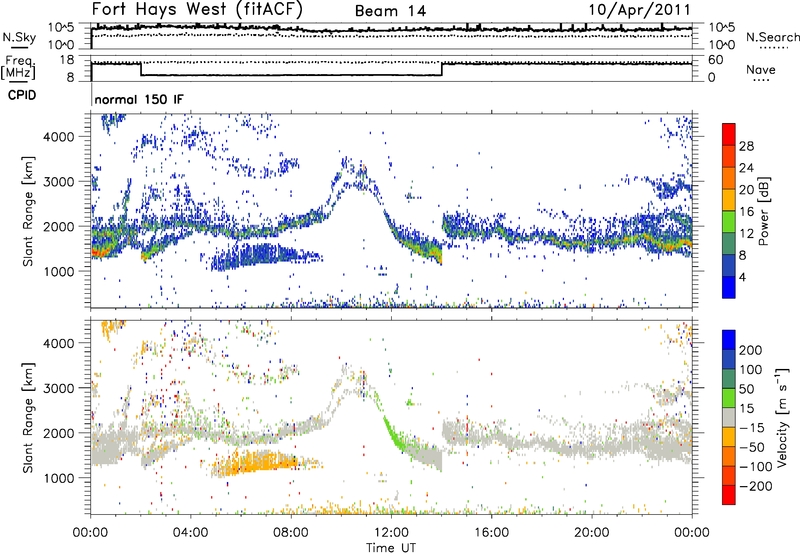Click the 'Velocity [m s-1]' colorbar title
Image resolution: width=800 pixels, height=554 pixels.
782,417
